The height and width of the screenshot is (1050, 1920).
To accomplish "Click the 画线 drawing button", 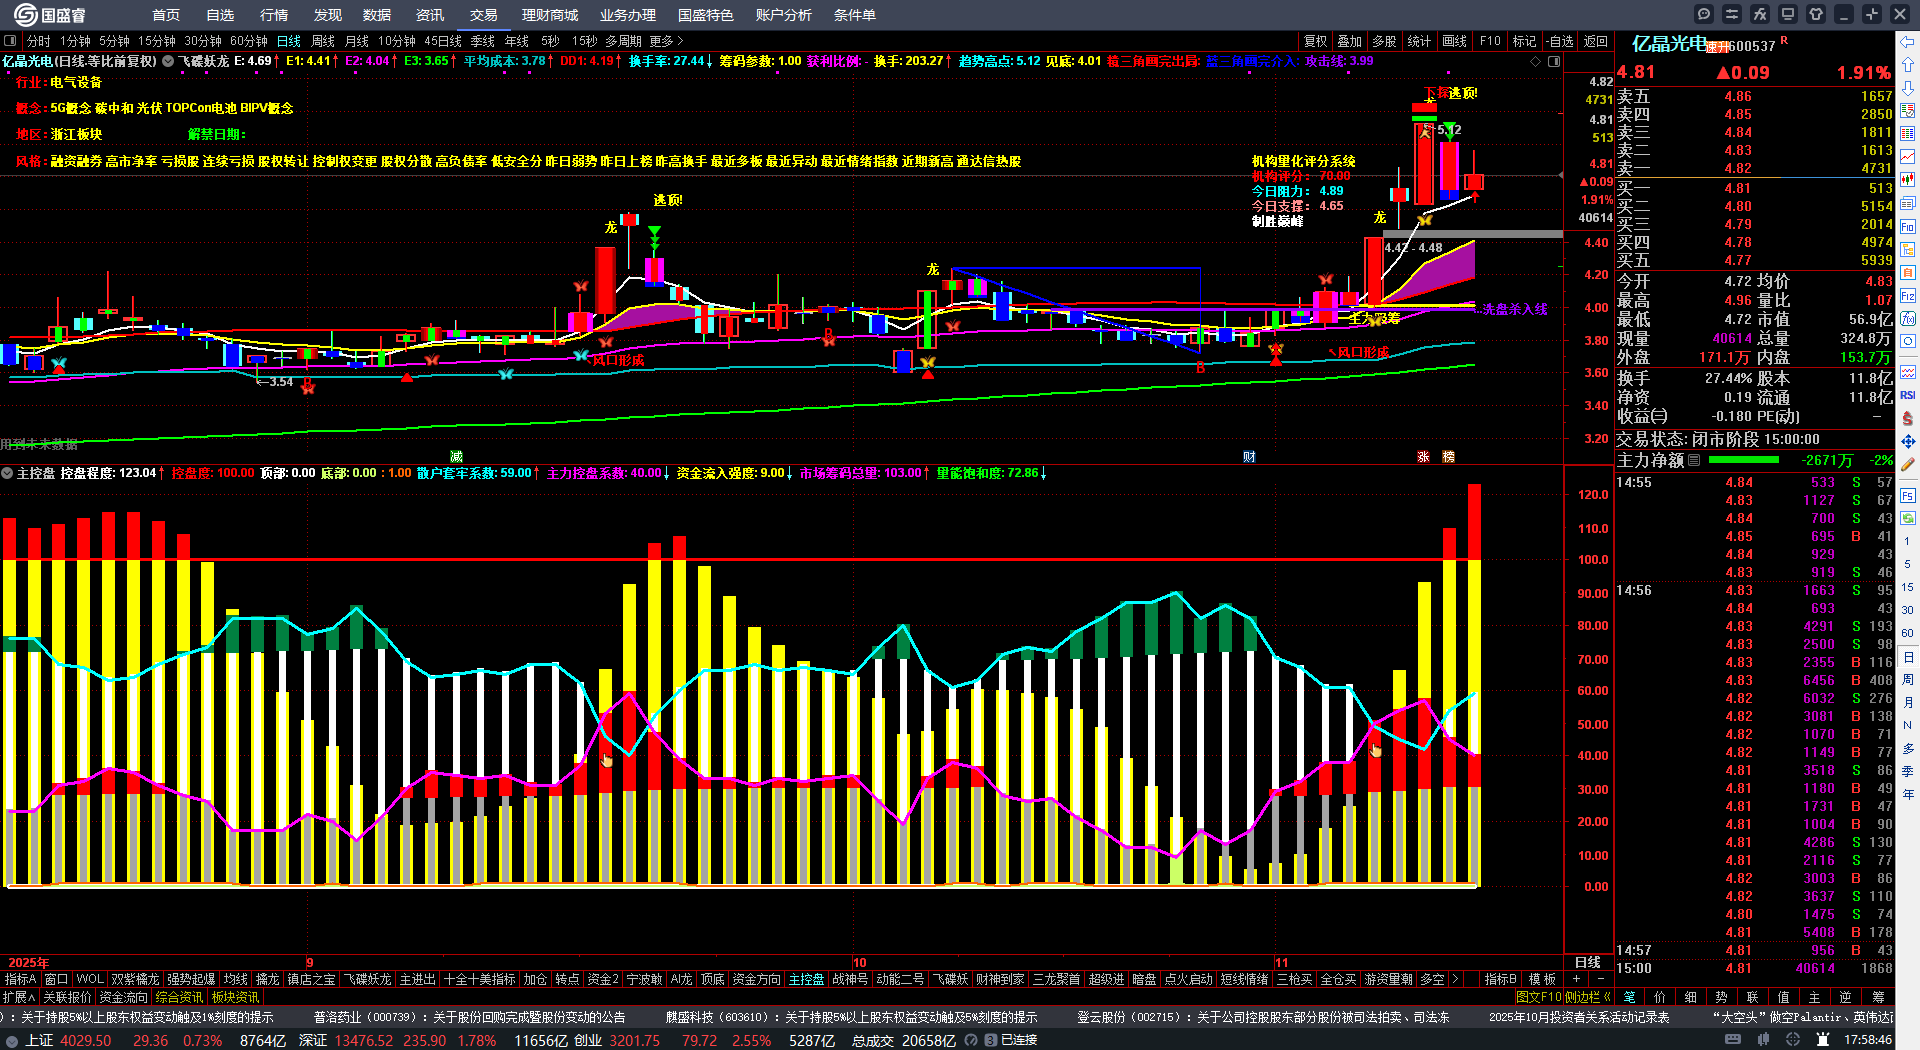I will click(1455, 41).
